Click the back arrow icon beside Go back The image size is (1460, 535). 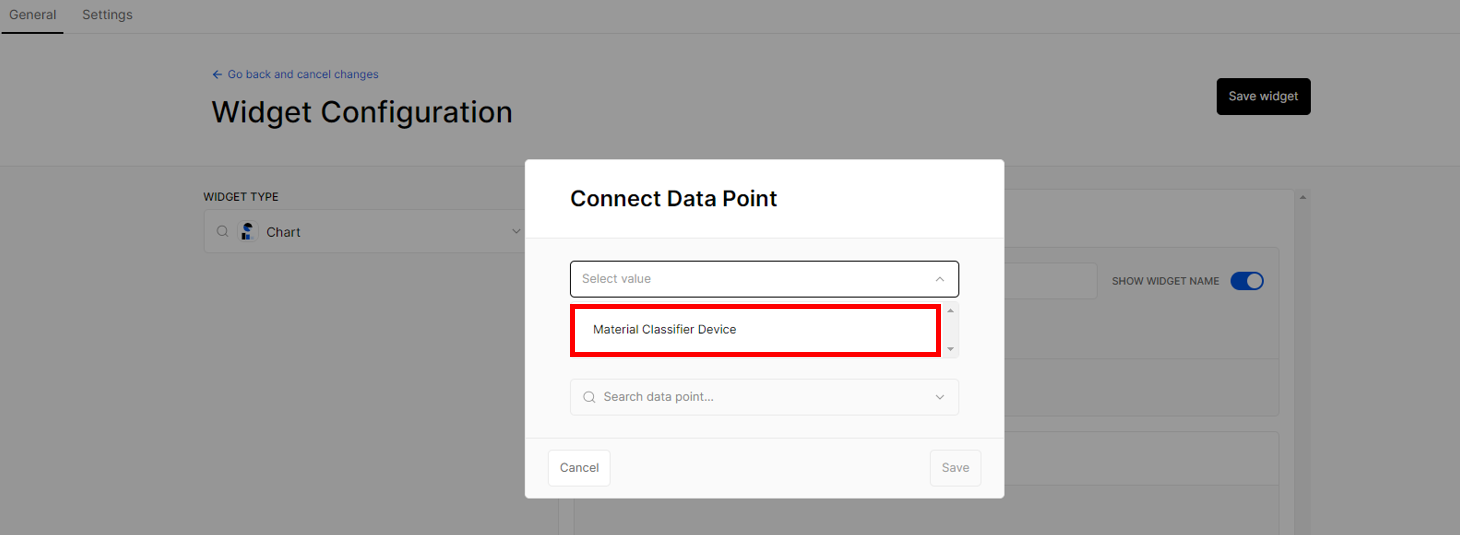tap(217, 74)
